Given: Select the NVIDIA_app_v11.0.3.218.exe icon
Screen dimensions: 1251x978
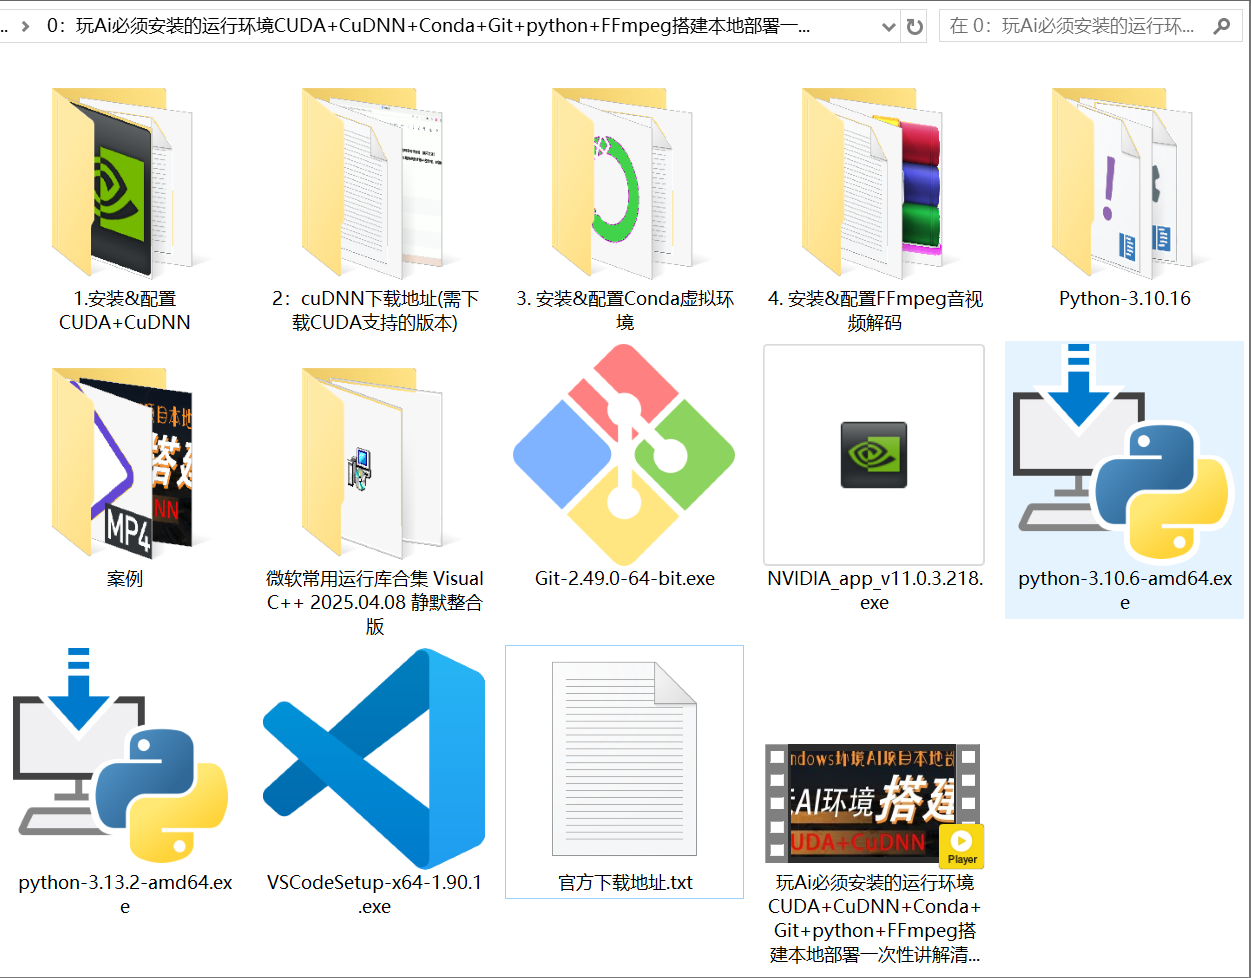Looking at the screenshot, I should (x=874, y=455).
